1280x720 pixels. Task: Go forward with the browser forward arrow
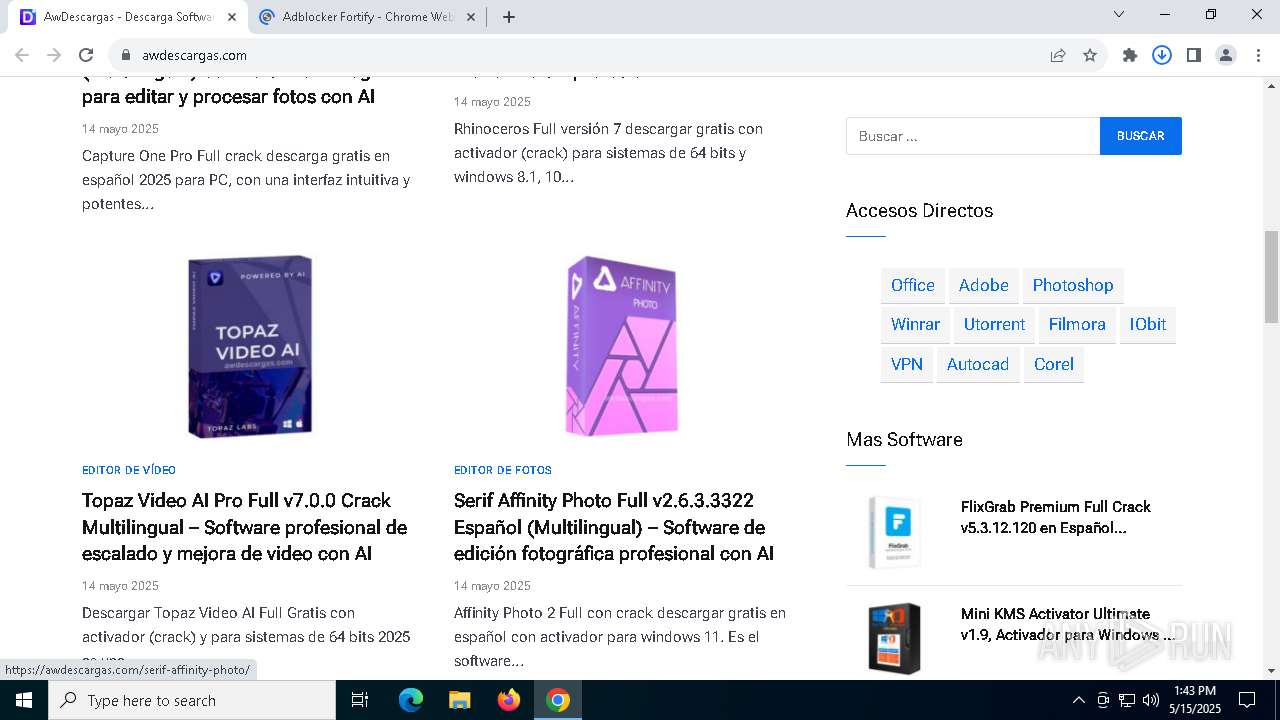point(54,55)
